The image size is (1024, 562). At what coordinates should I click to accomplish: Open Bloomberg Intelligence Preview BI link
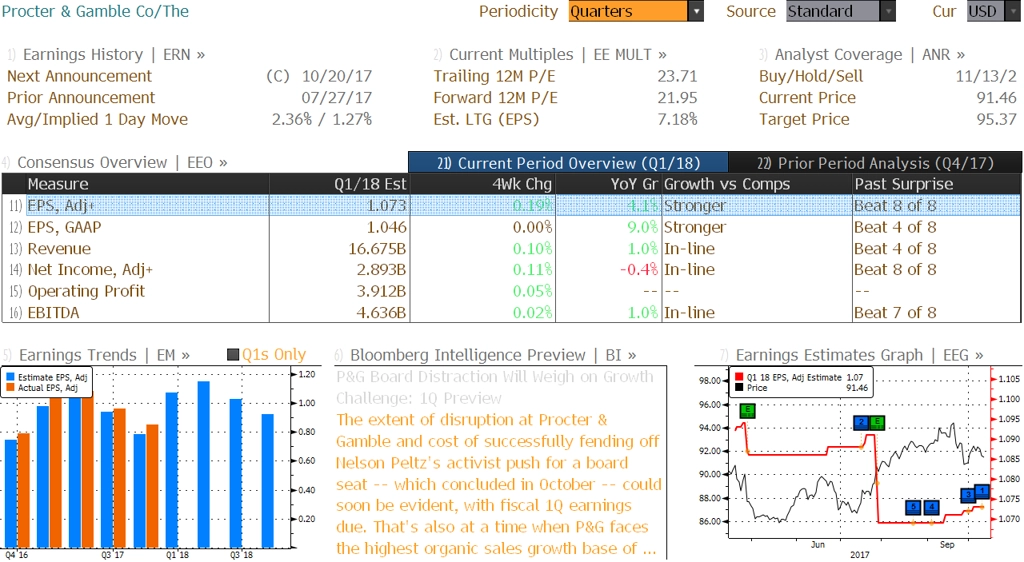(x=493, y=354)
